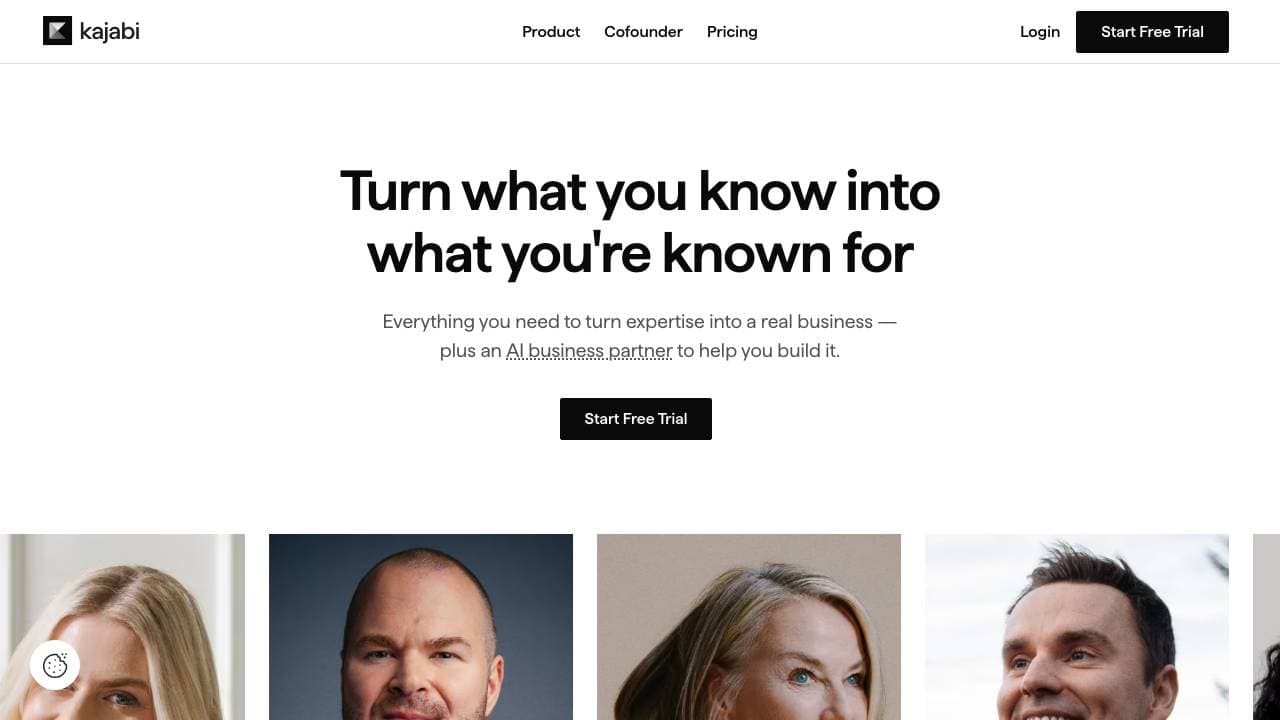Click the Login link
Screen dimensions: 1280x720
[x=1040, y=32]
